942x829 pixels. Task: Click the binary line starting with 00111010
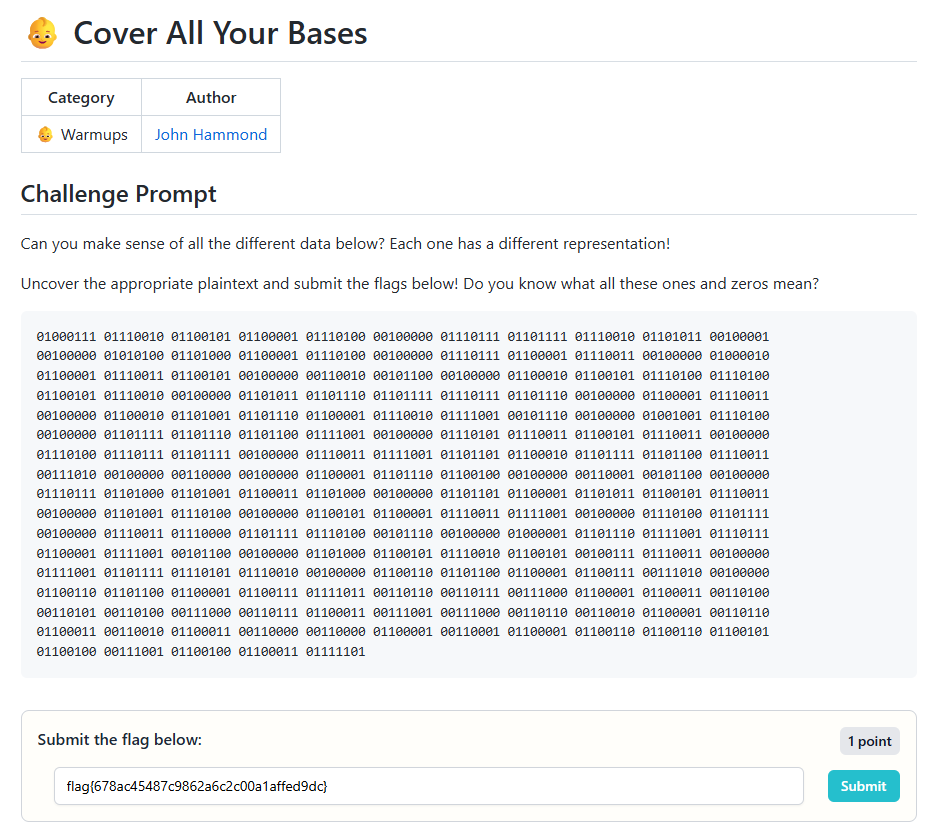pyautogui.click(x=403, y=475)
